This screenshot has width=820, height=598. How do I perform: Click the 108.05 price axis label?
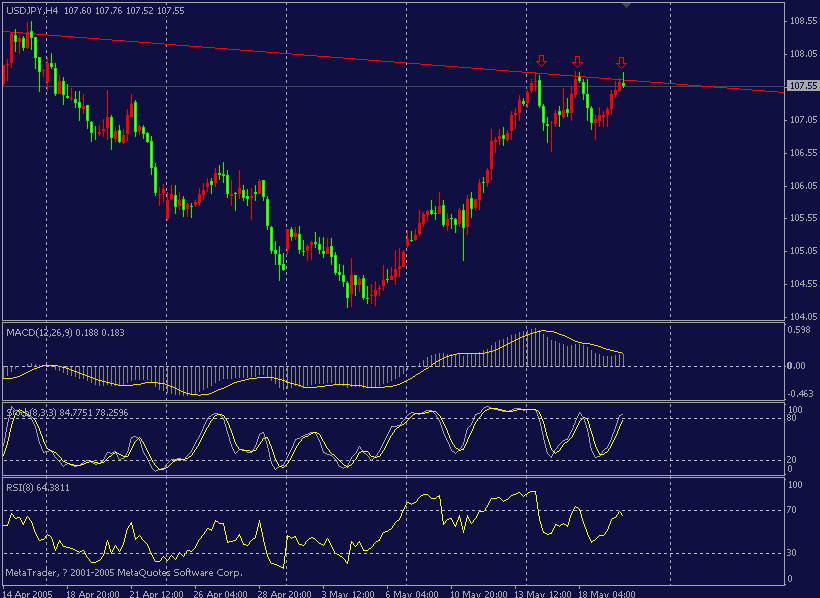point(803,54)
